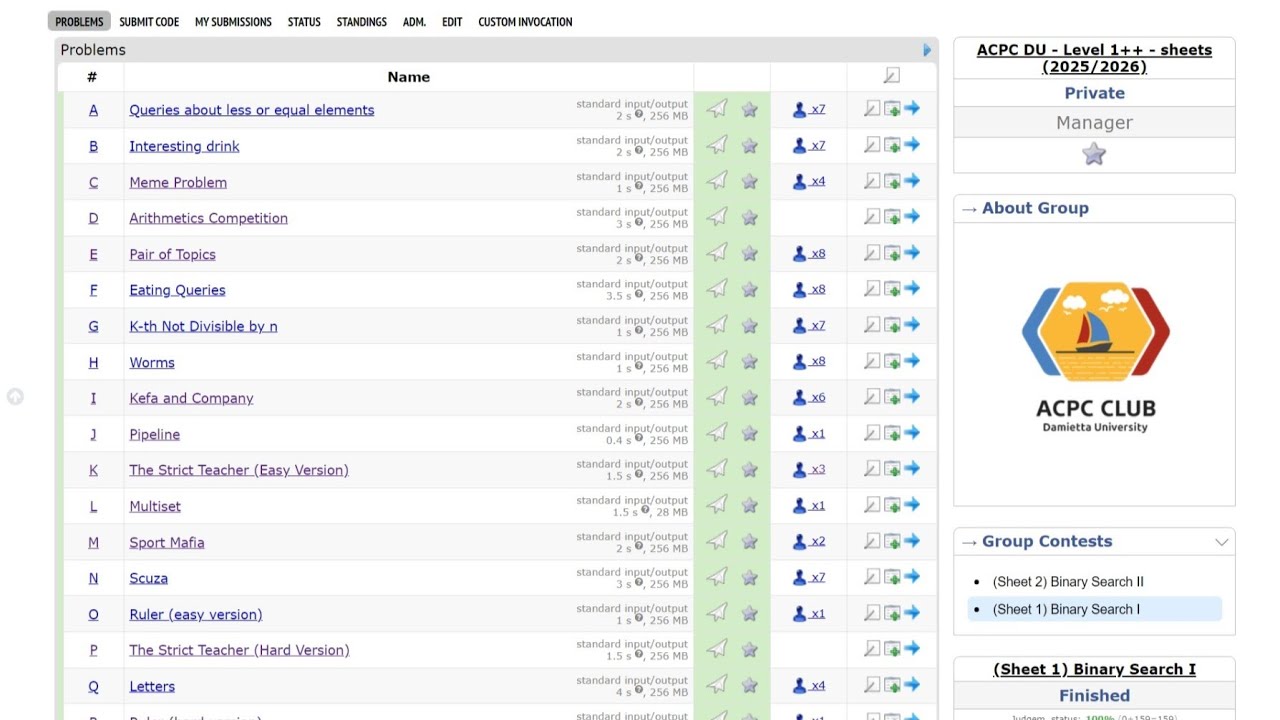The image size is (1280, 720).
Task: Click submit icon for The Strict Teacher (Hard Version)
Action: tap(717, 649)
